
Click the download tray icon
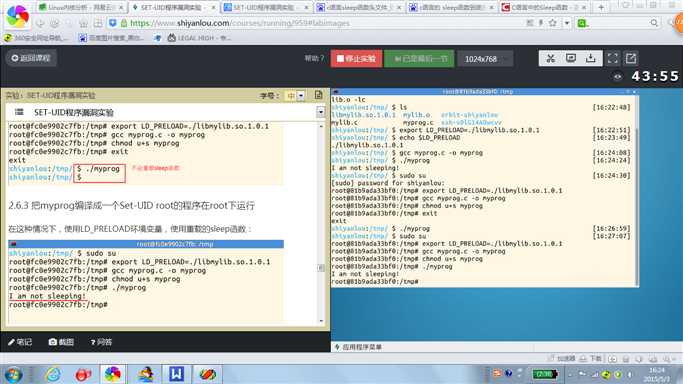(x=591, y=58)
